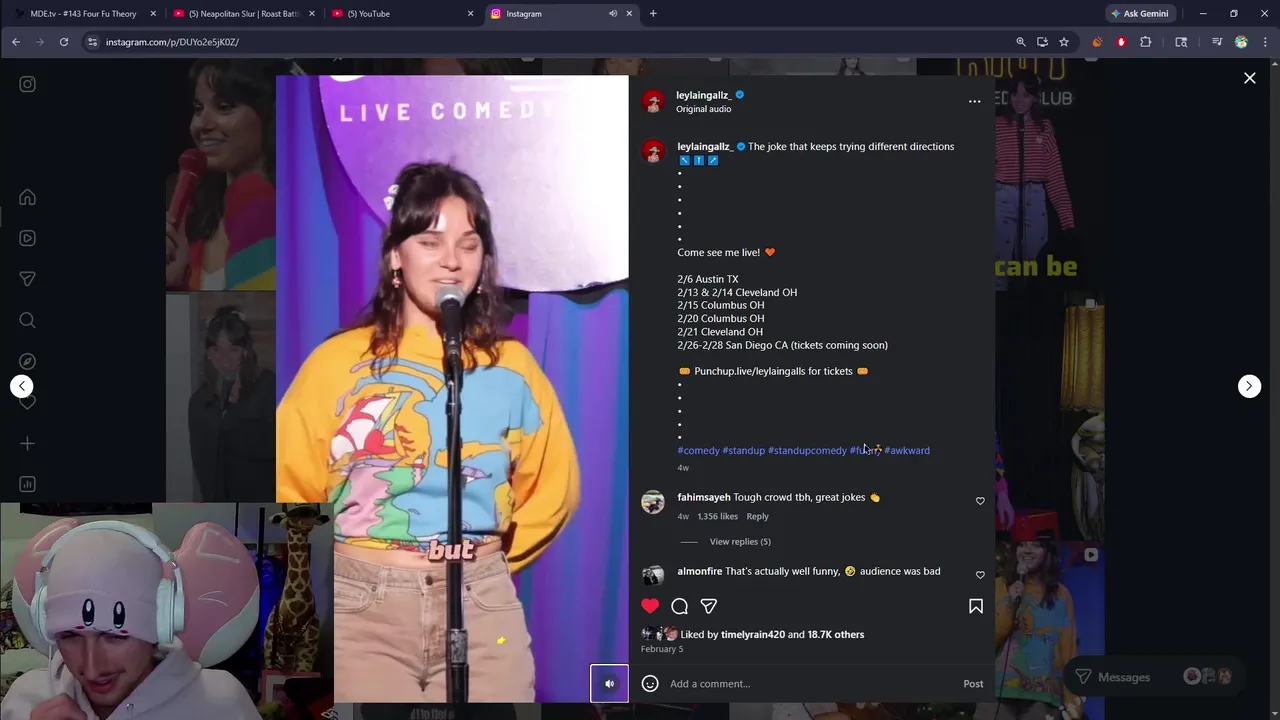Open Create plus icon in sidebar
The height and width of the screenshot is (720, 1280).
[27, 443]
